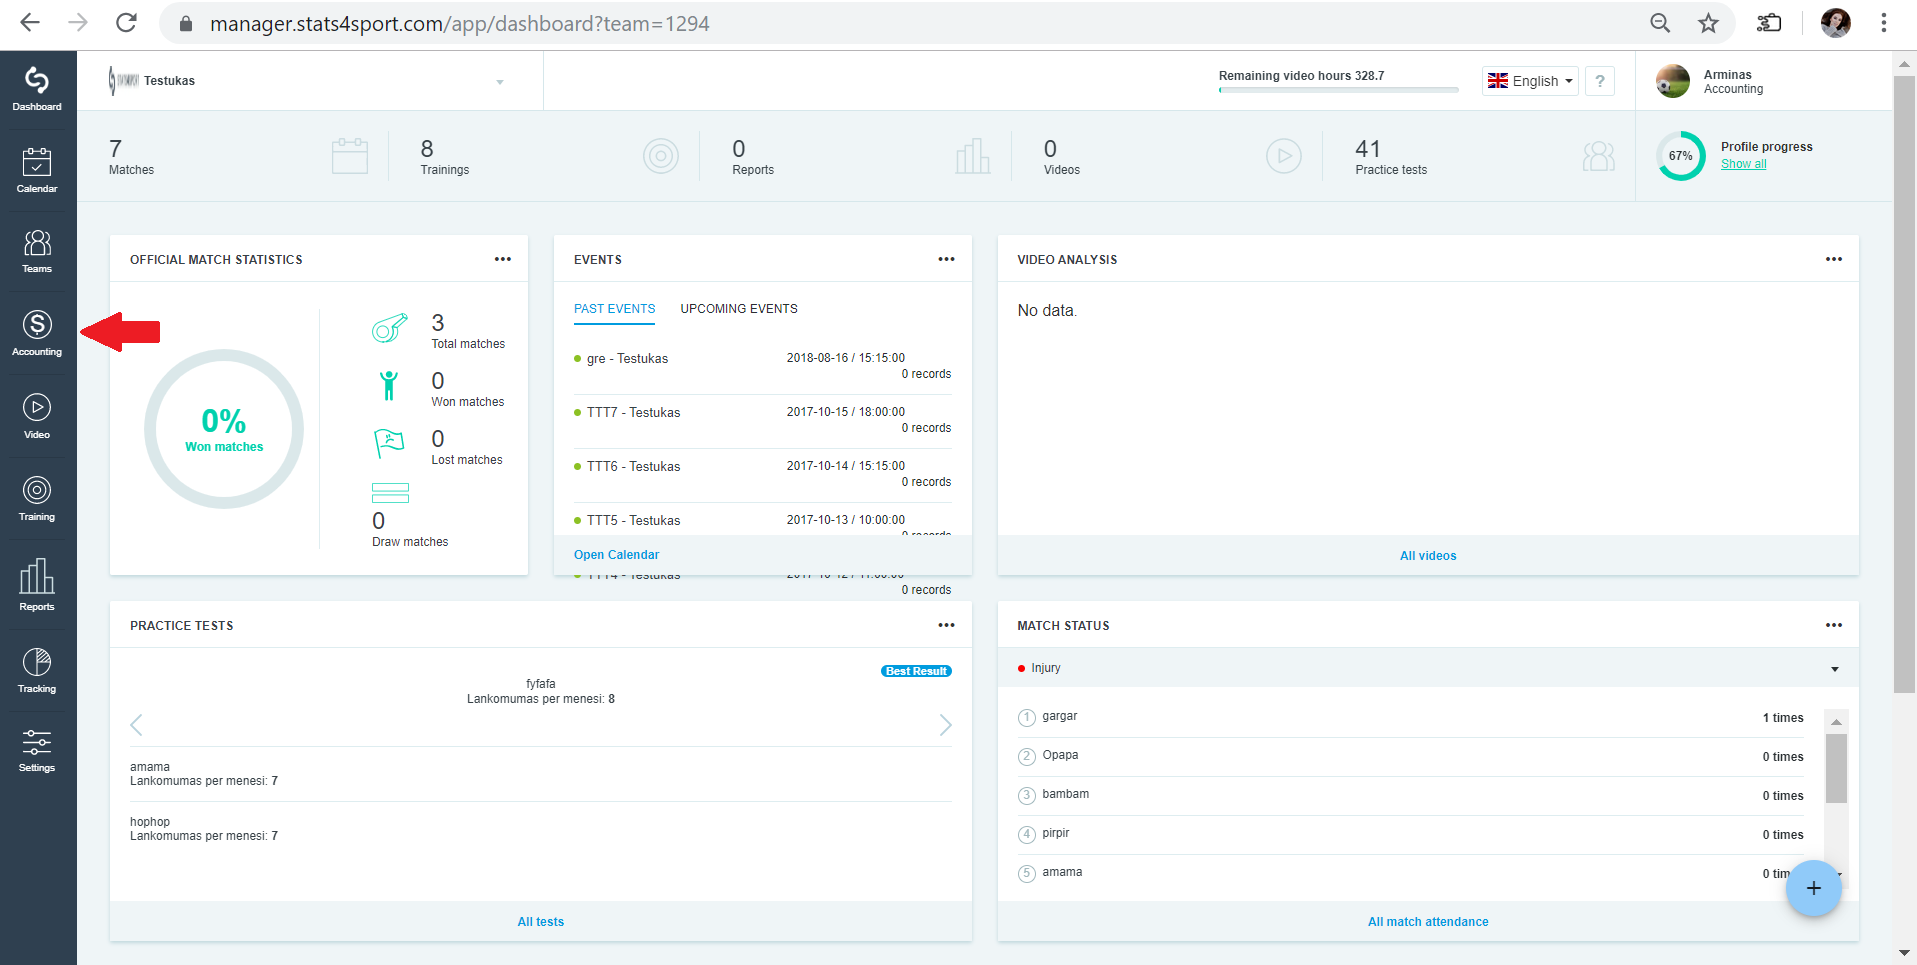1917x965 pixels.
Task: Reload the page in browser
Action: 126,23
